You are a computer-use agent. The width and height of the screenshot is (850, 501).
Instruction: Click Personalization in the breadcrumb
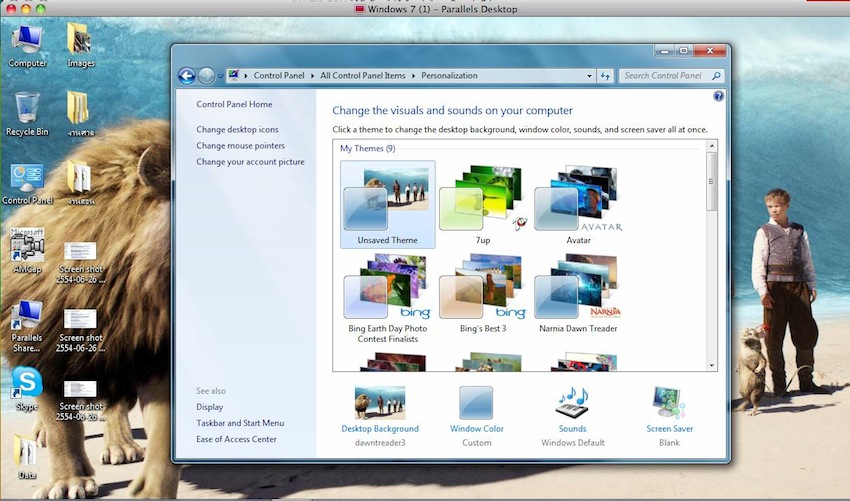449,76
